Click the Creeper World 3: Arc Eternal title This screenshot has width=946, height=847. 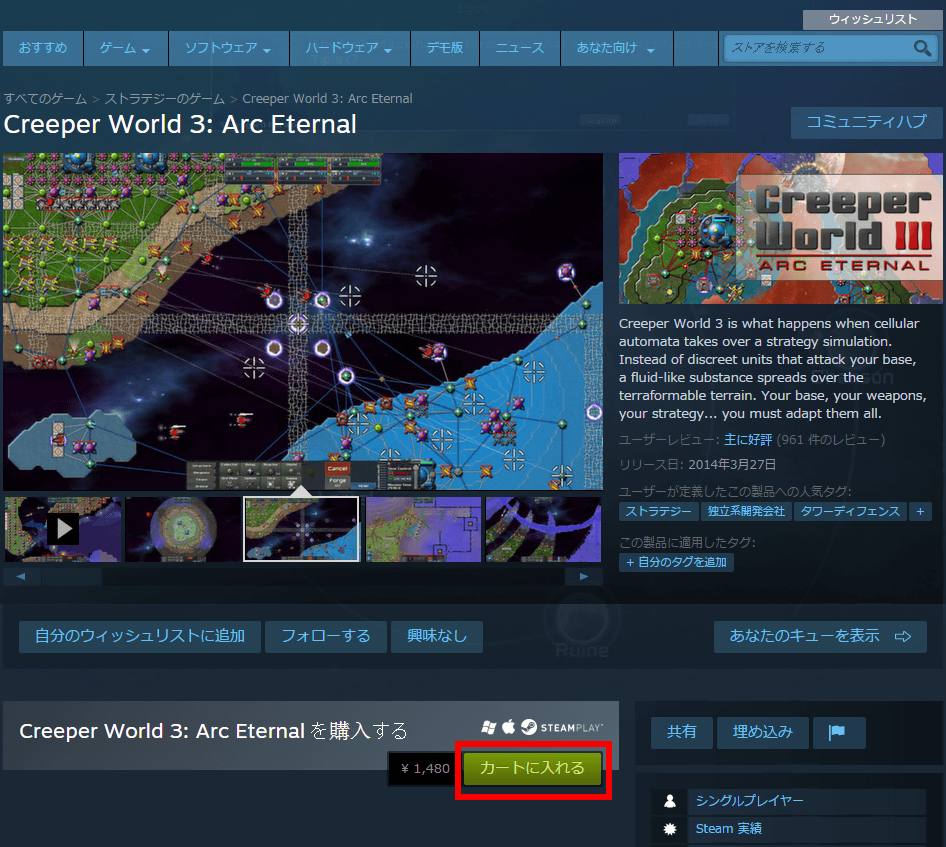180,124
